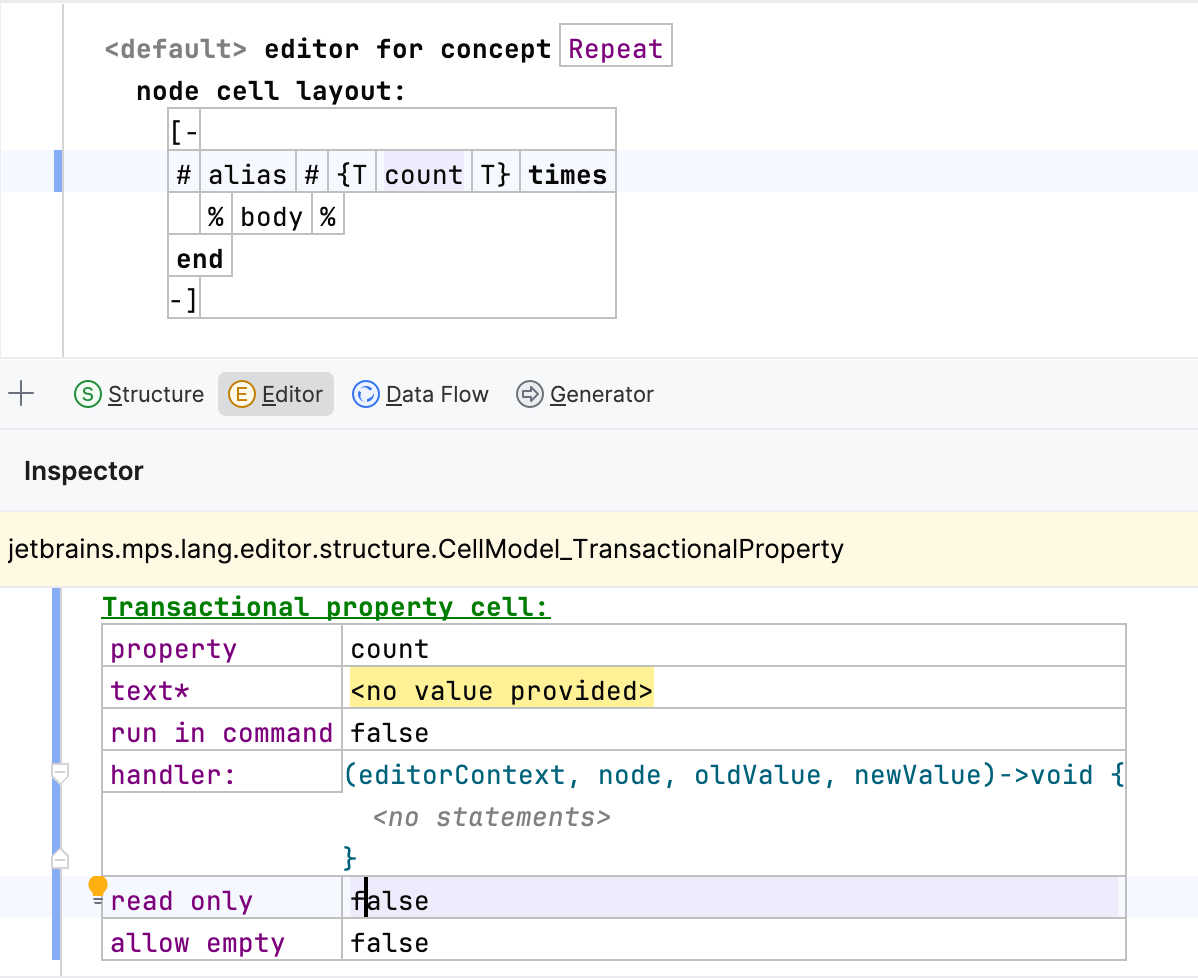Toggle the 'read only' false value
Screen dimensions: 1198x978
[390, 901]
